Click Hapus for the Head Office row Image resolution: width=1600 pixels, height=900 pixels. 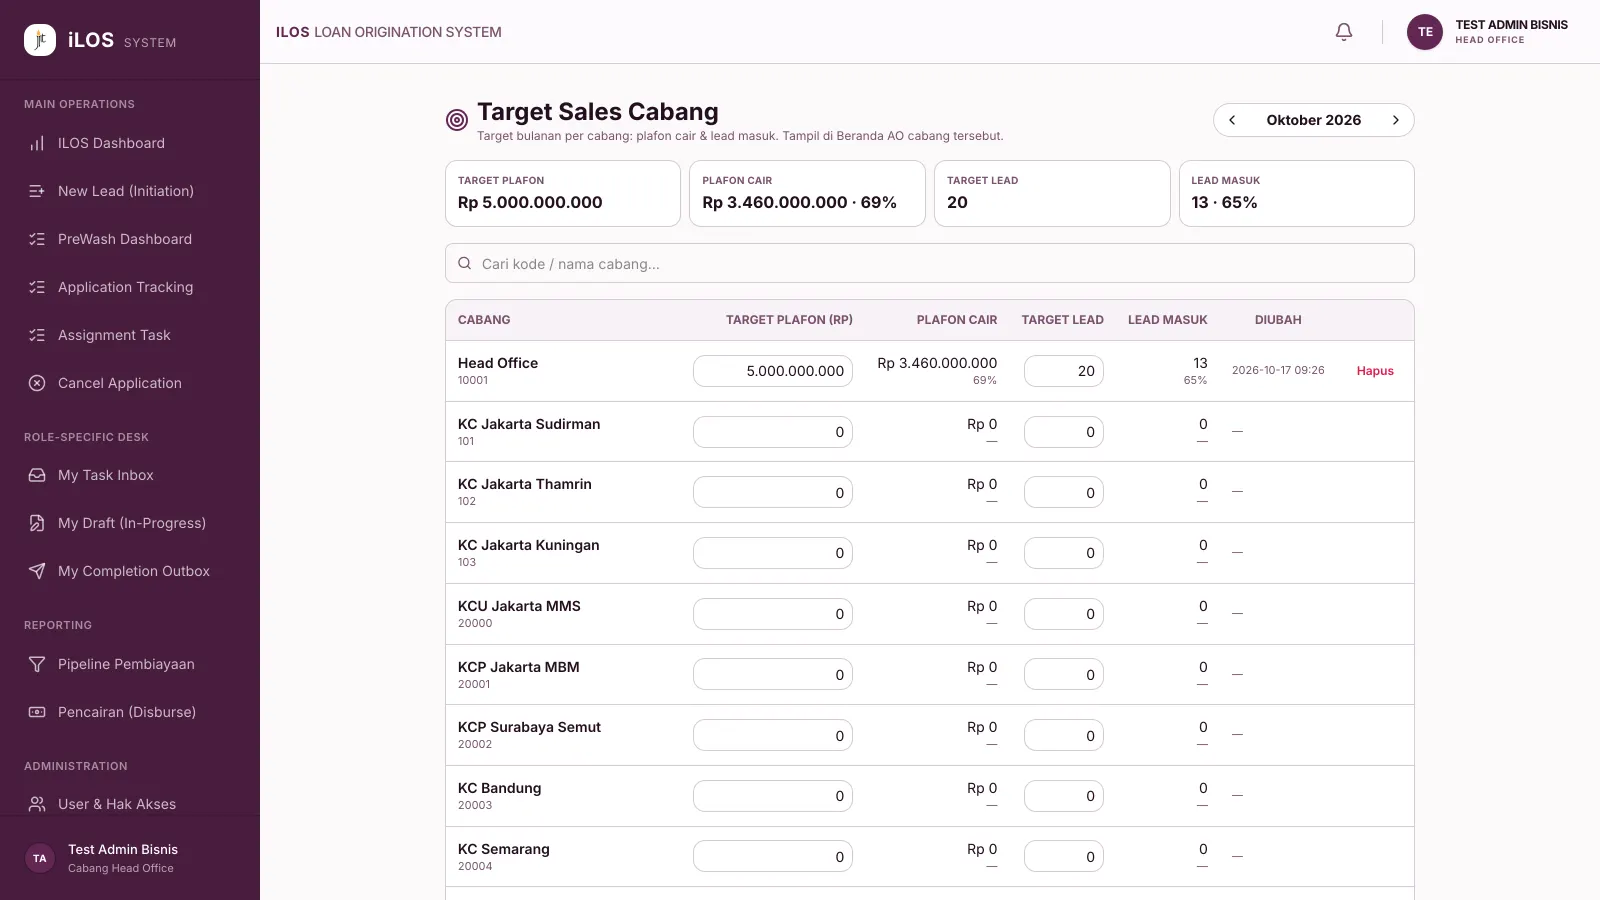pyautogui.click(x=1375, y=371)
